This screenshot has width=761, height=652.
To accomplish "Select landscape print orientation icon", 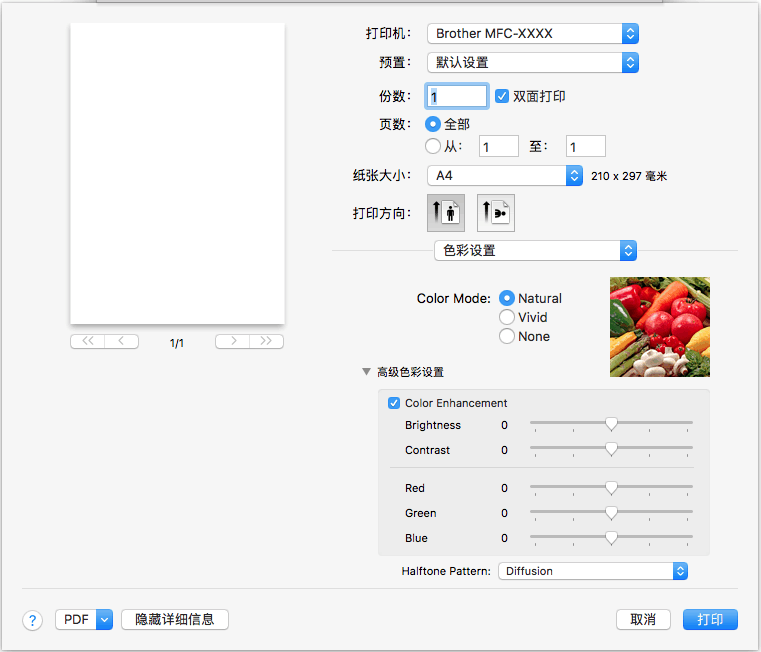I will [x=496, y=213].
